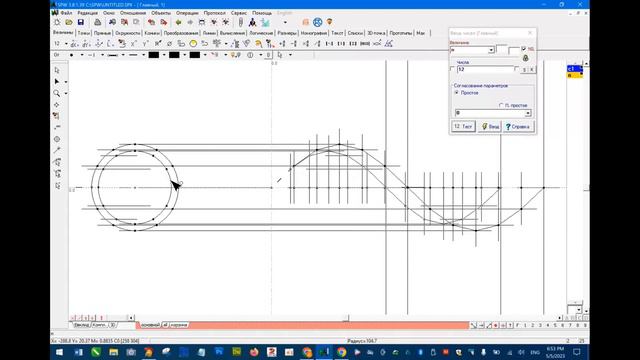Open the Файл menu

click(66, 13)
